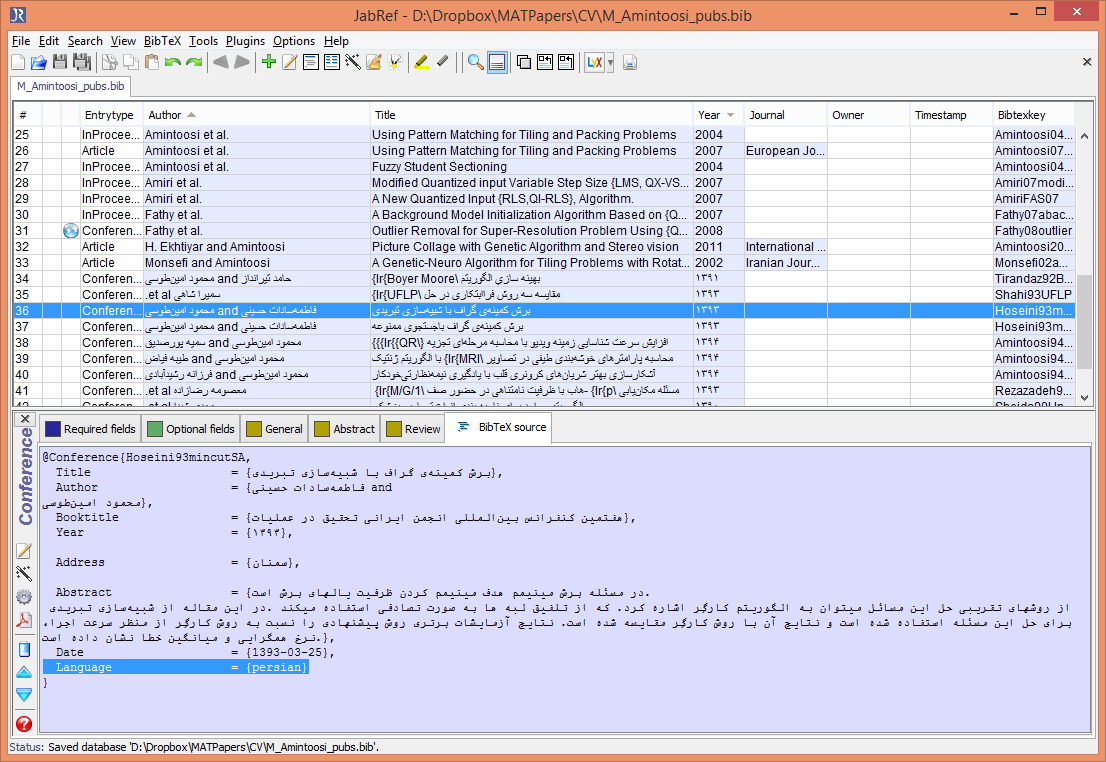Toggle the entry preview panel icon

[497, 63]
